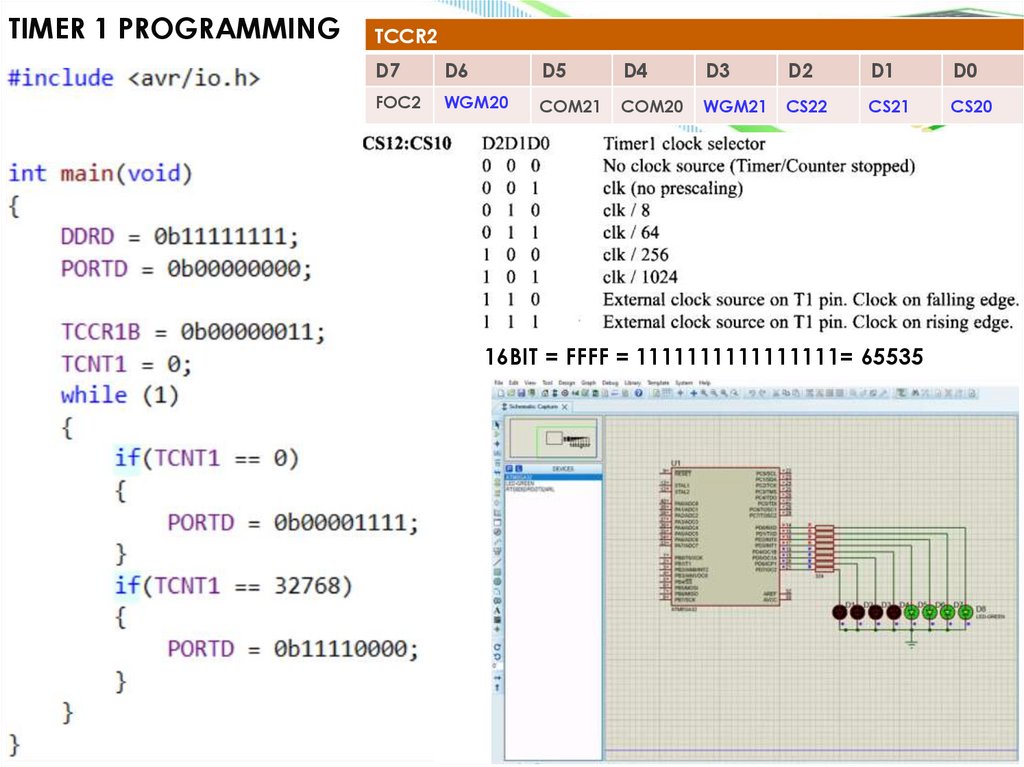
Task: Click the rotate clockwise icon
Action: [498, 647]
